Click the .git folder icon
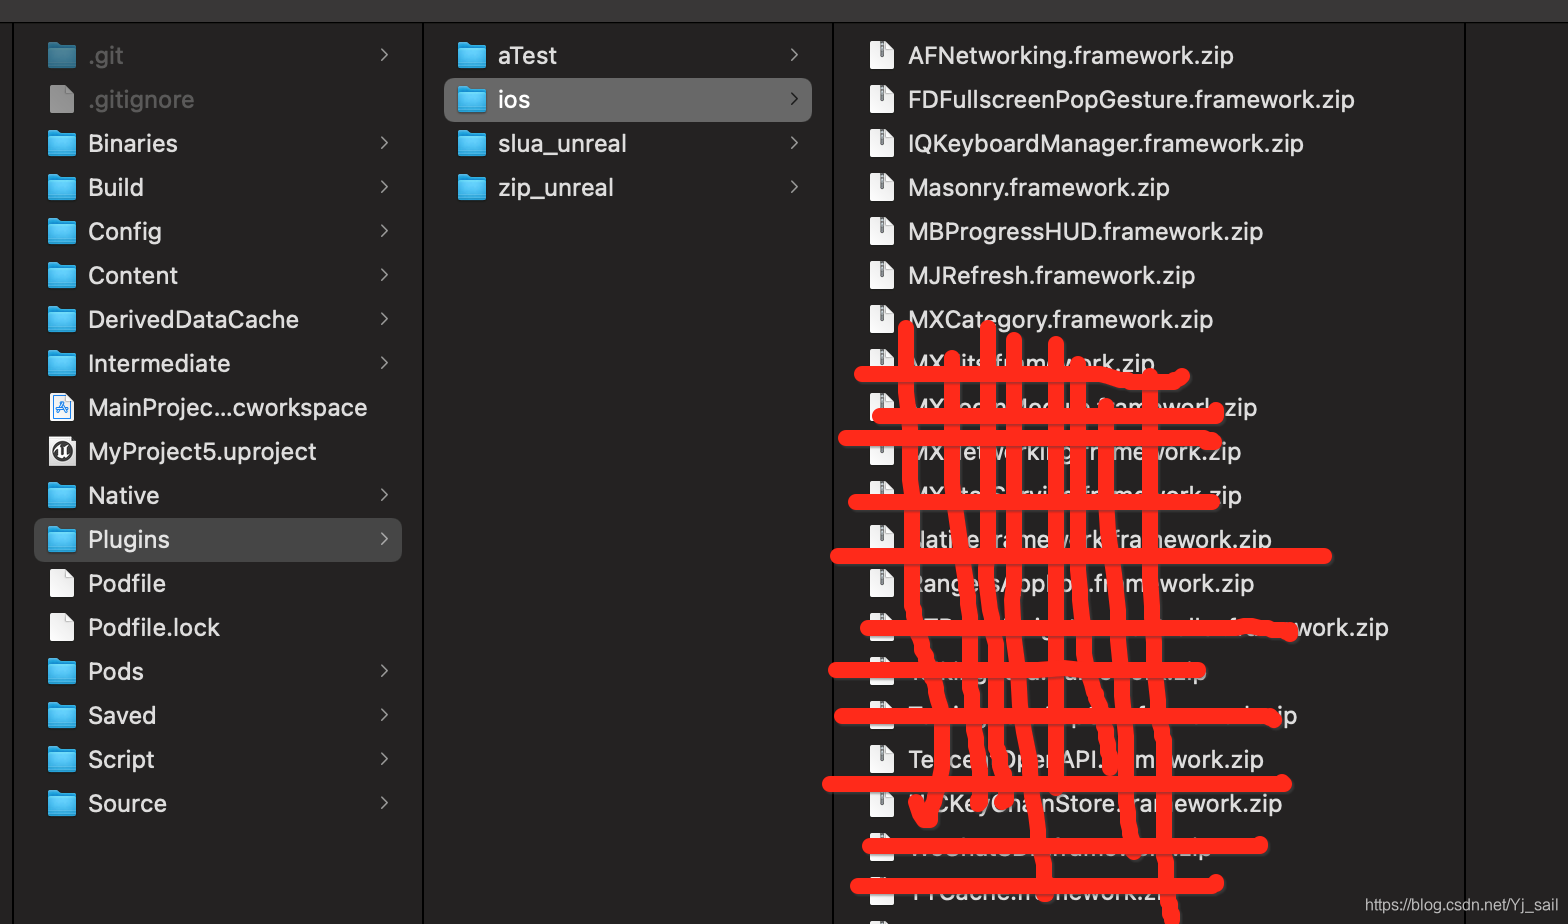 62,55
